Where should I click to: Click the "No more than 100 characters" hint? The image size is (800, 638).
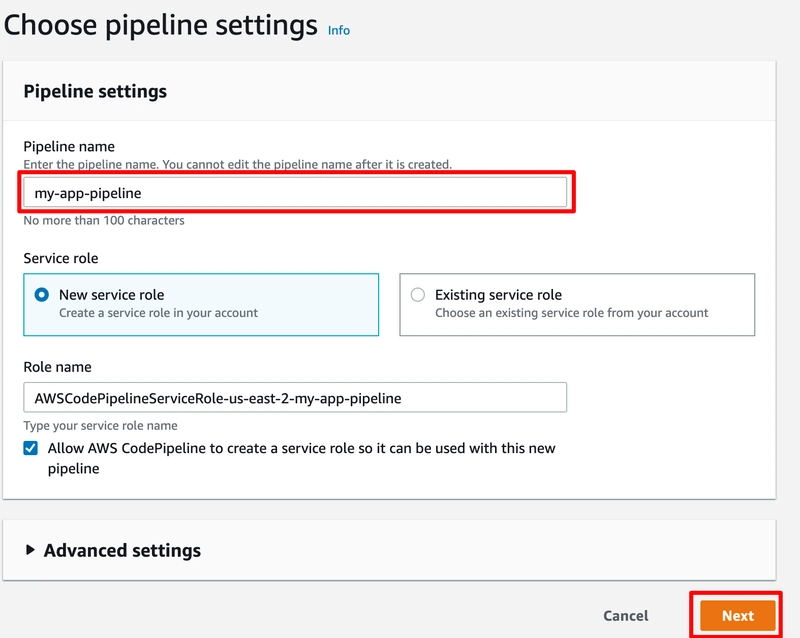coord(104,220)
